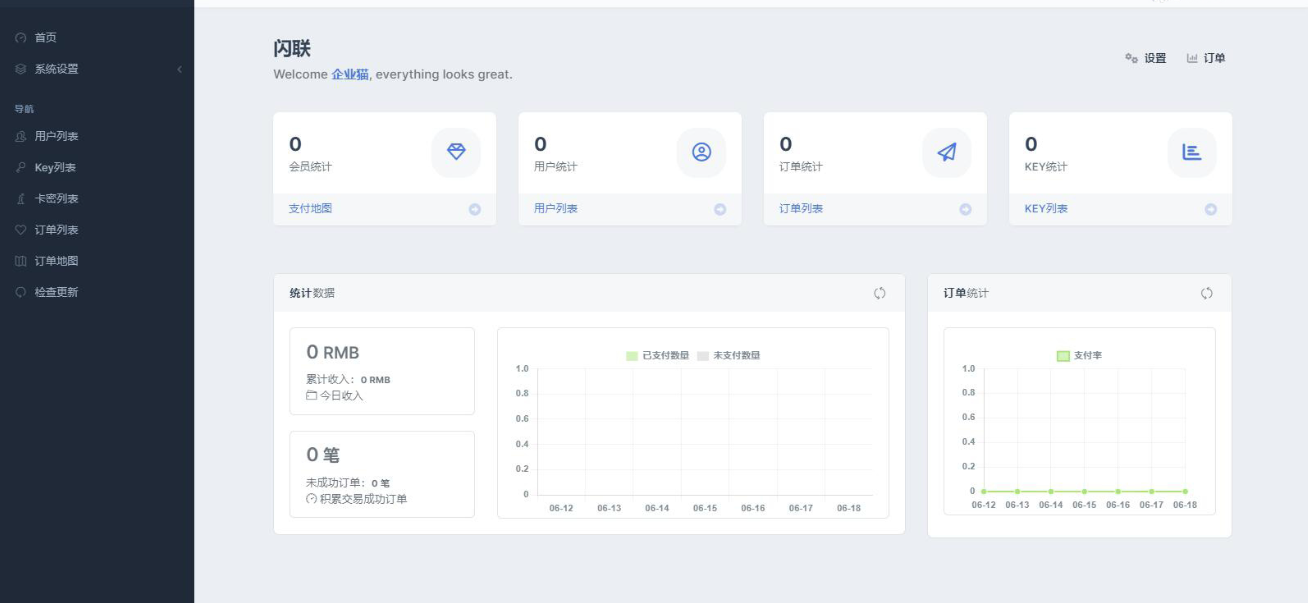Click the 企业猫 username link

pos(350,74)
